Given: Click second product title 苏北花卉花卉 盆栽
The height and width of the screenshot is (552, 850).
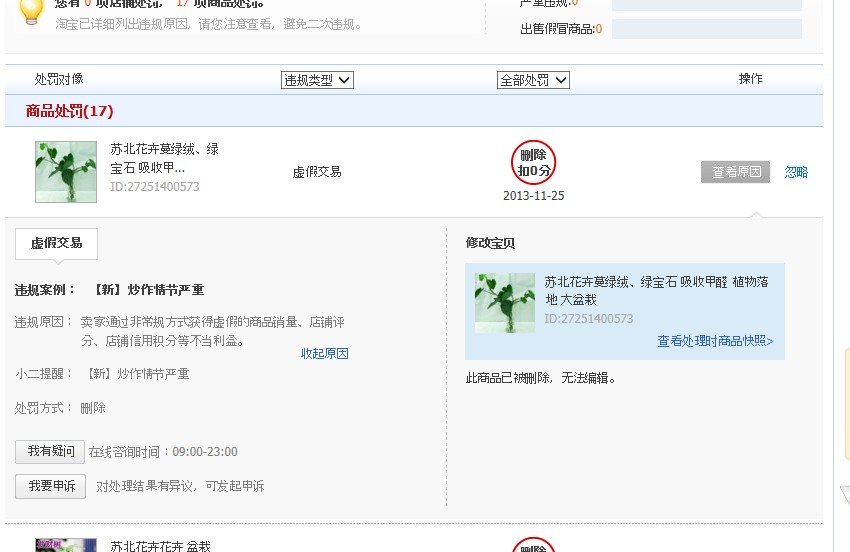Looking at the screenshot, I should coord(160,546).
